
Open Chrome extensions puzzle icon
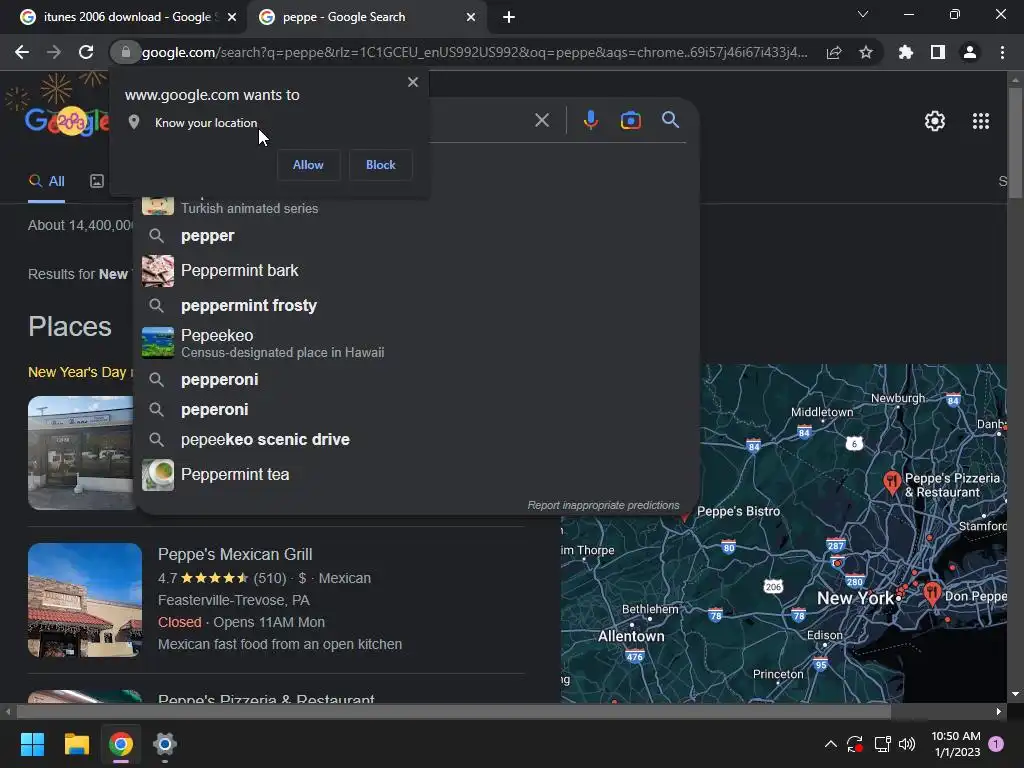905,52
